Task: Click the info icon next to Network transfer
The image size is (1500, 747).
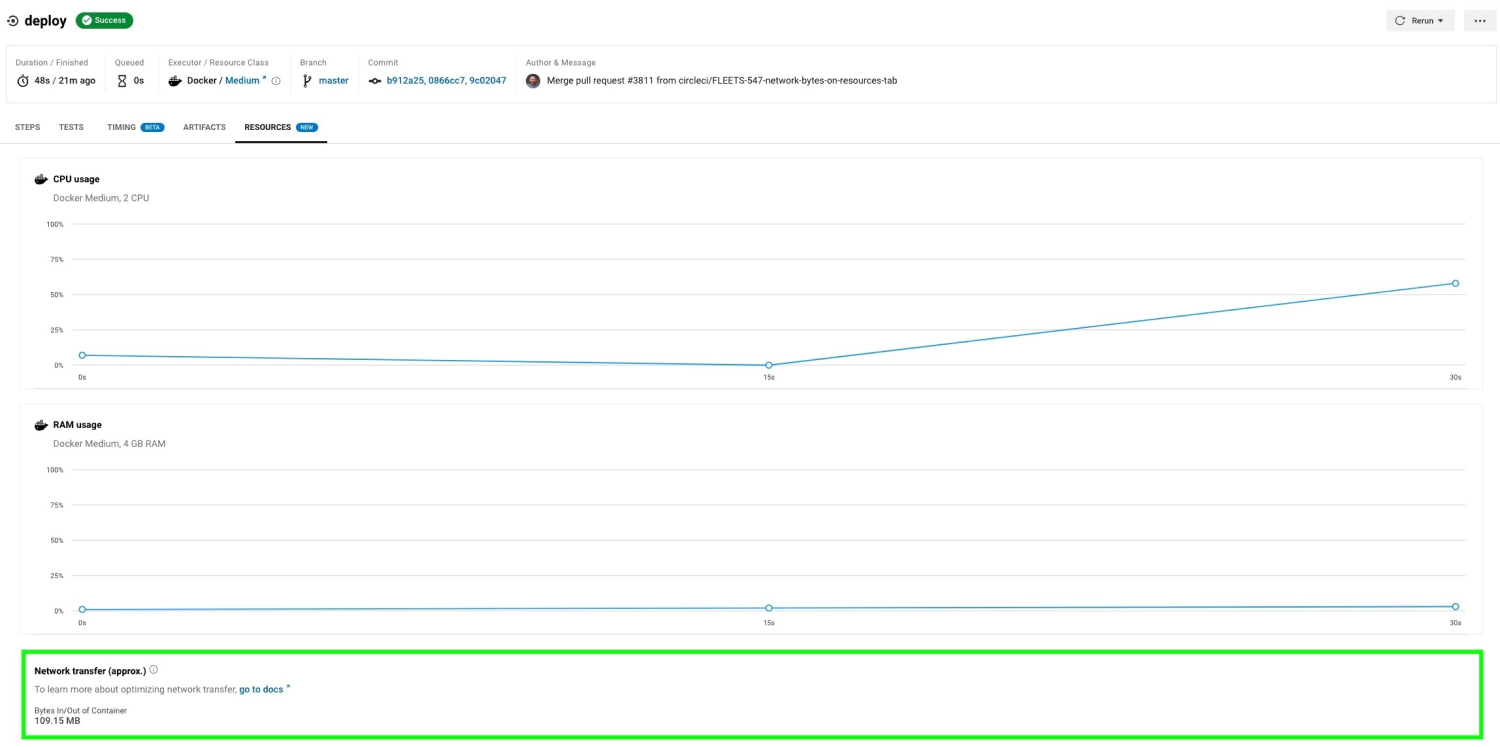Action: 153,670
